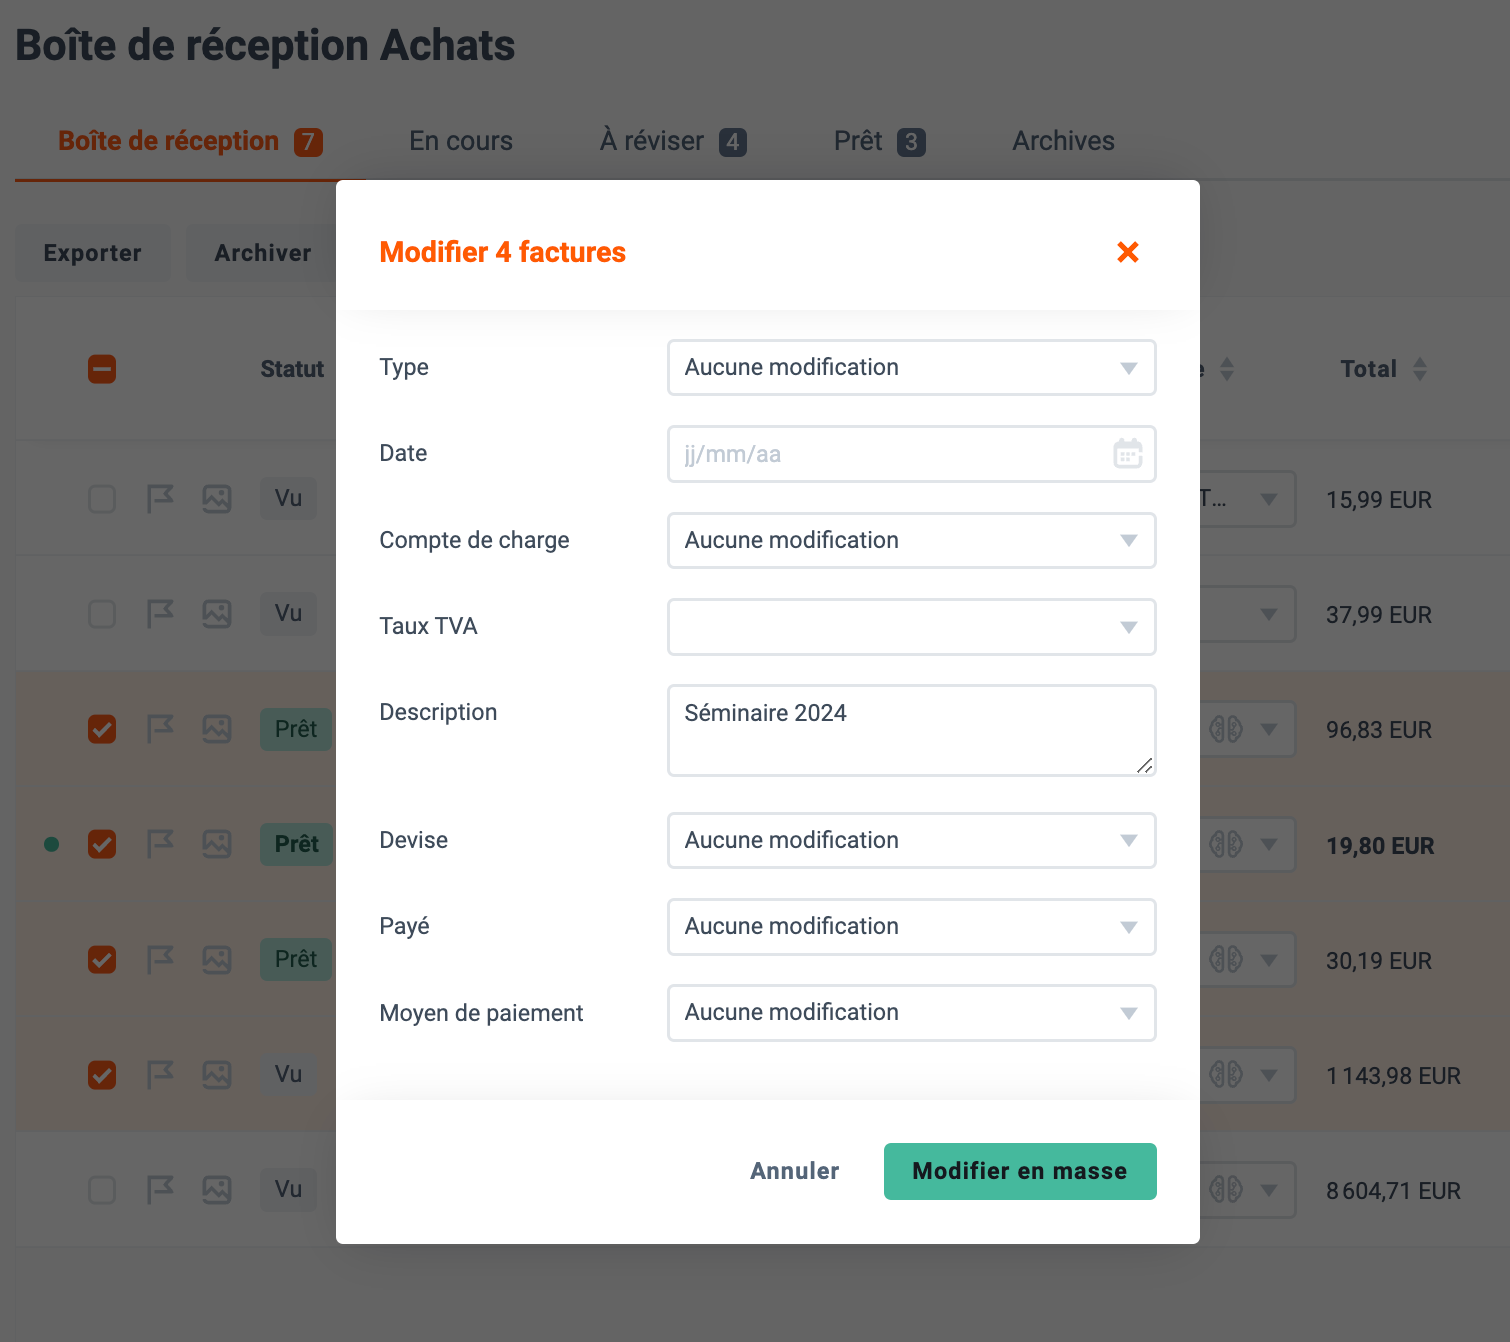The height and width of the screenshot is (1342, 1510).
Task: Check the 8 604,71 EUR invoice checkbox
Action: coord(102,1189)
